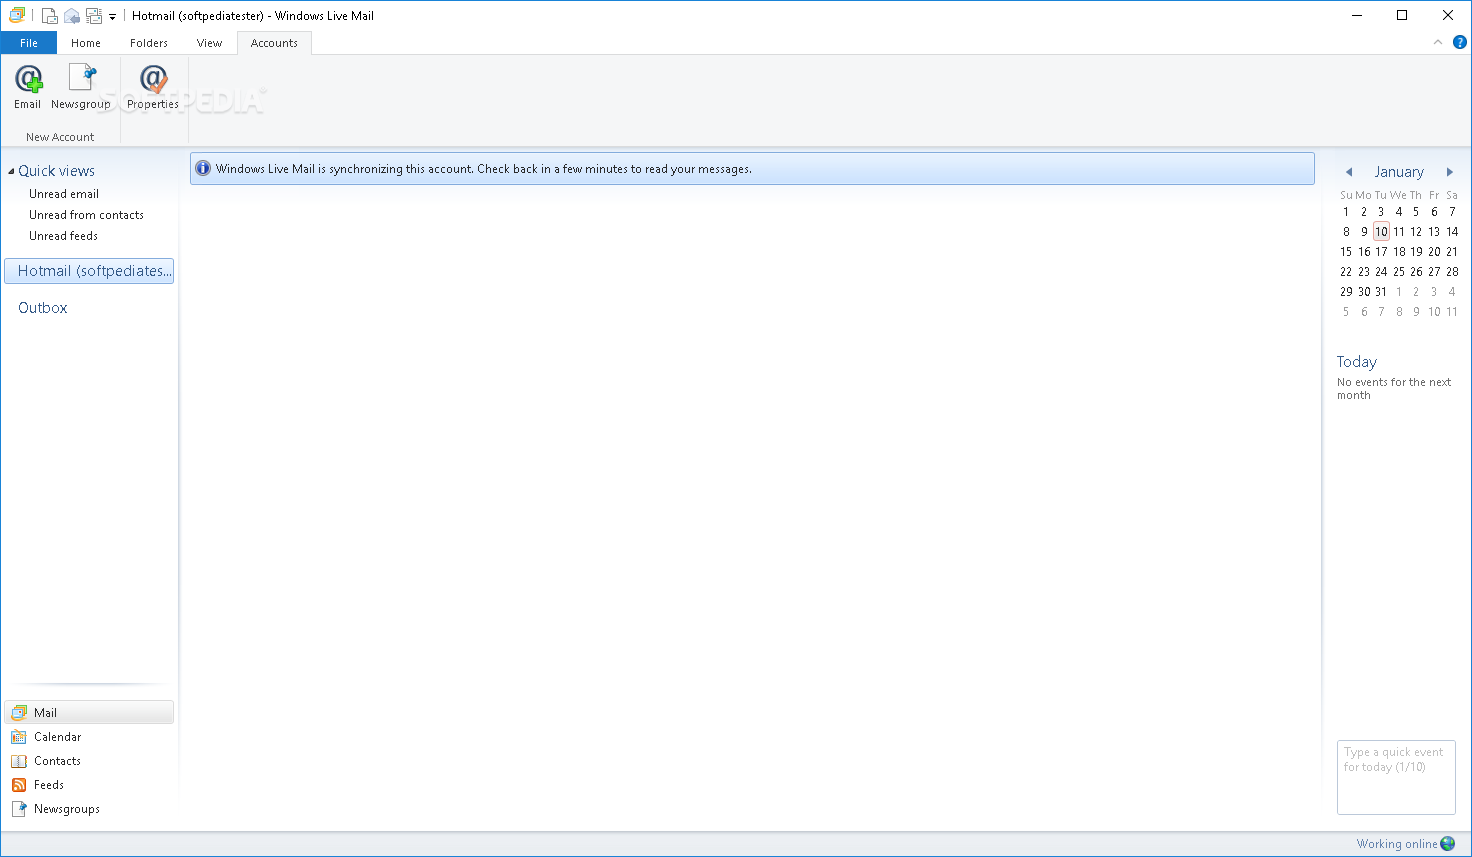Click the Today heading link
Screen dimensions: 1472x857
(x=1357, y=362)
